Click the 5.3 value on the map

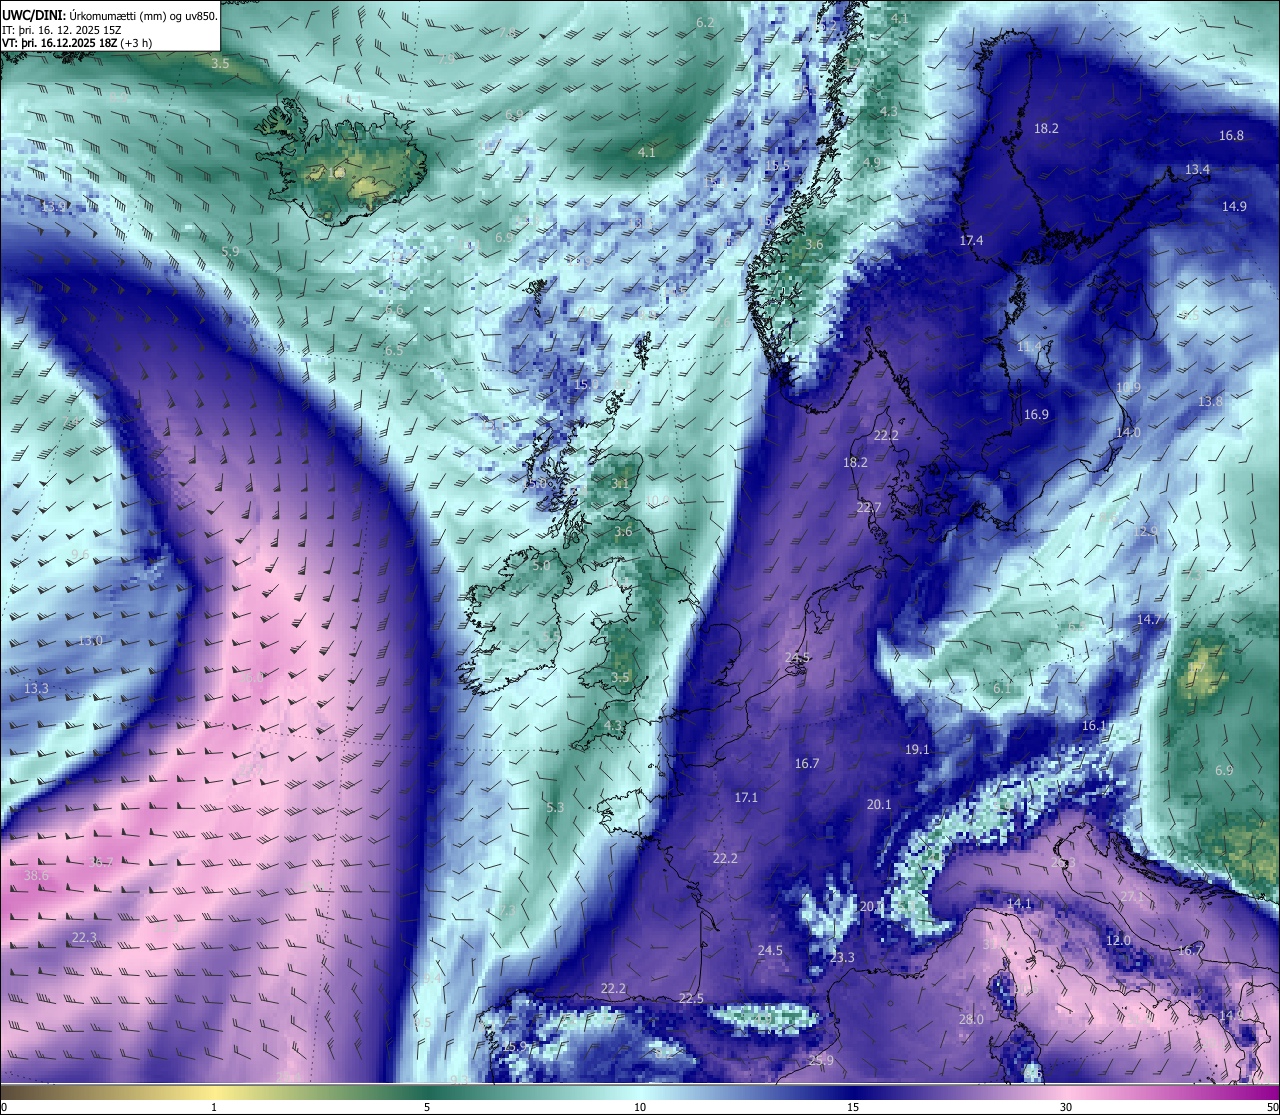(555, 807)
